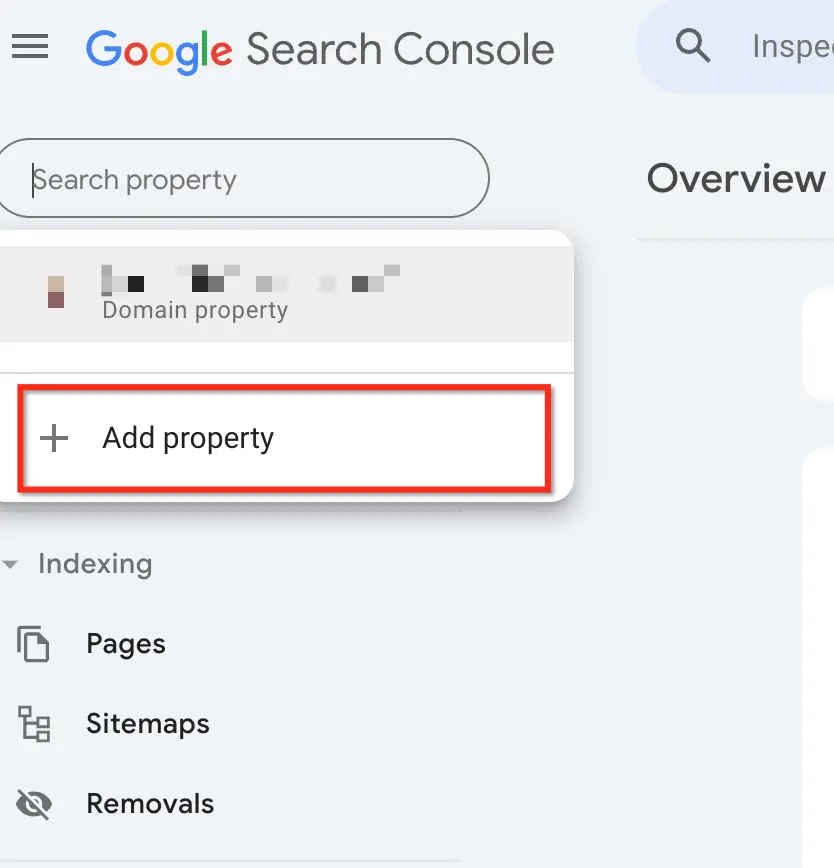
Task: Choose Add property text in dropdown
Action: [x=188, y=439]
